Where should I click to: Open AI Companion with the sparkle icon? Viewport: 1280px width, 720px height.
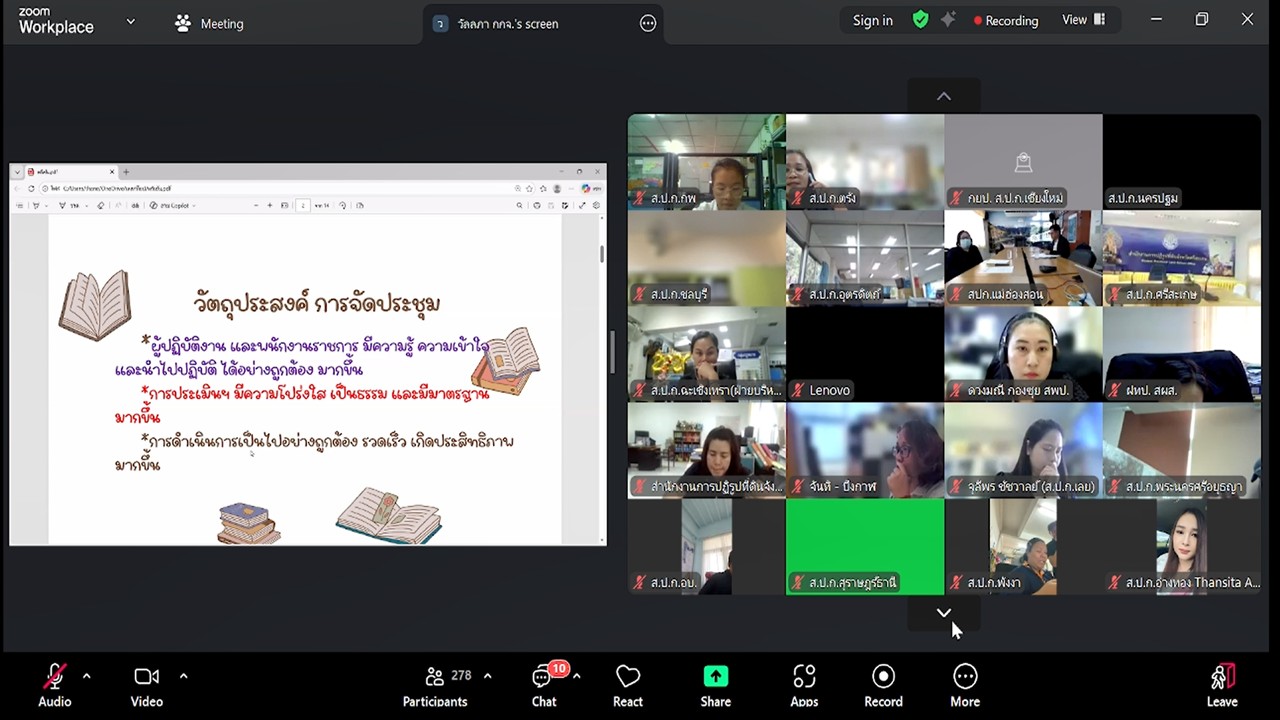tap(947, 19)
